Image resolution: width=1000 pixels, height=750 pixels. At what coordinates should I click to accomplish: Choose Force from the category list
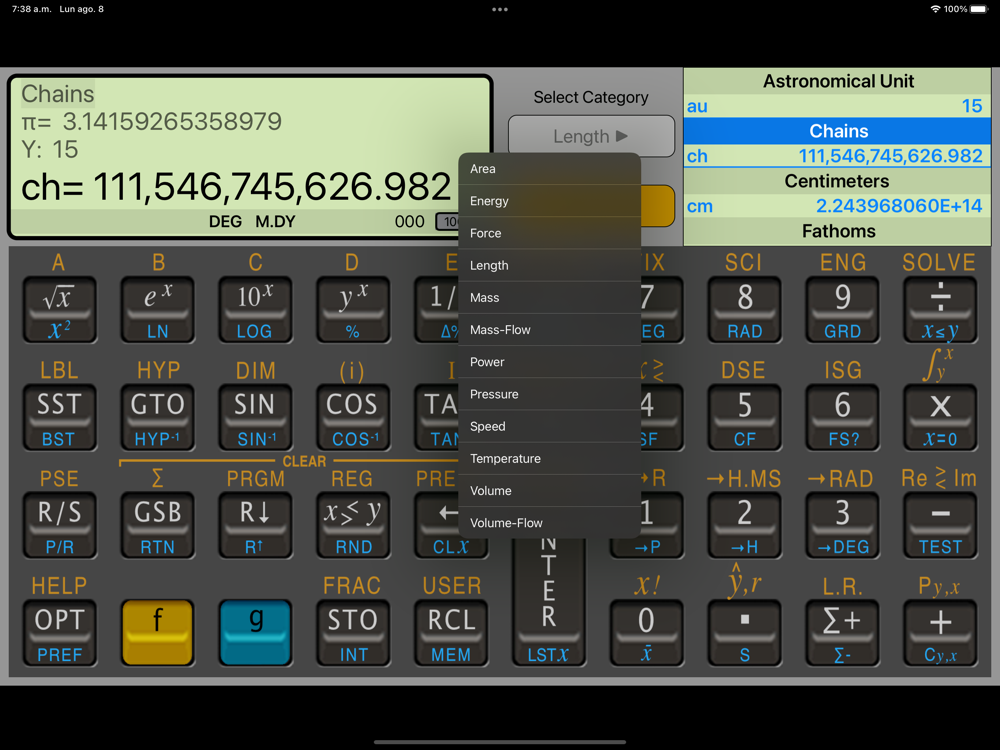549,233
